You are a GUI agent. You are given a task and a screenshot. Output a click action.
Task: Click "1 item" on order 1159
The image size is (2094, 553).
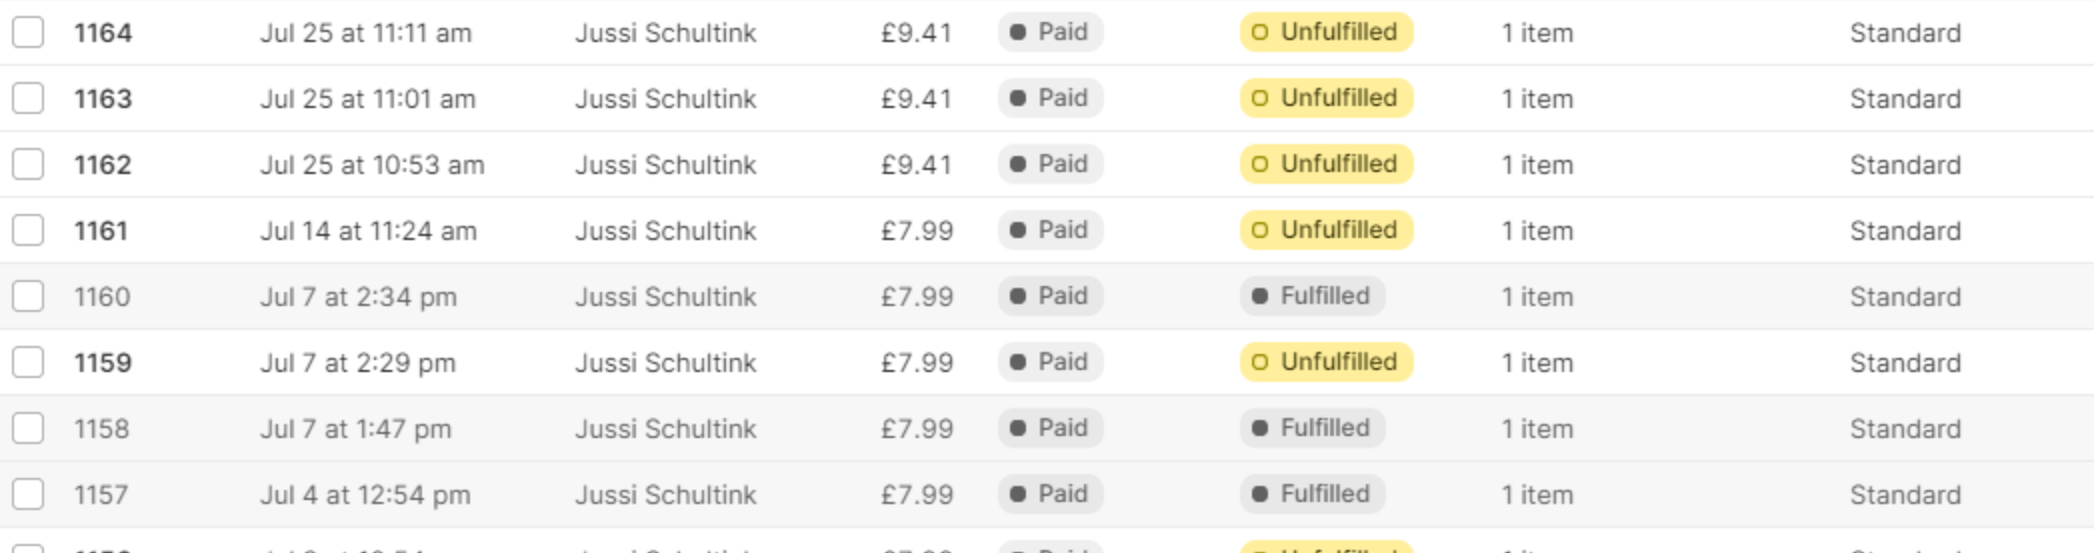pos(1537,363)
